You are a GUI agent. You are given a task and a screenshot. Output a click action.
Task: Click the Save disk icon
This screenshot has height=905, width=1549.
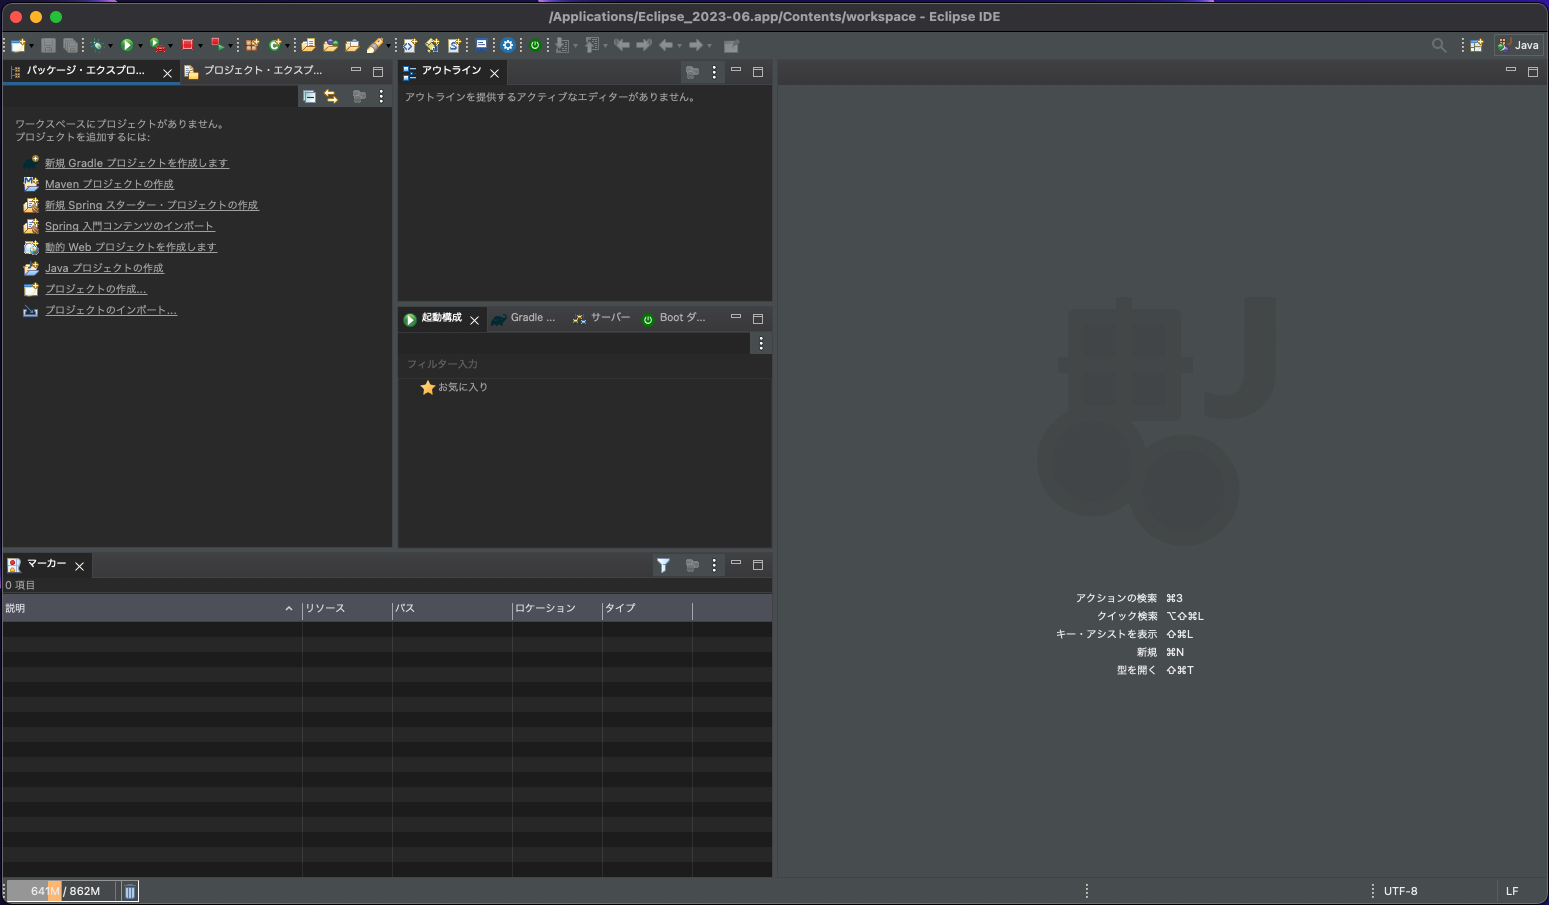click(48, 45)
